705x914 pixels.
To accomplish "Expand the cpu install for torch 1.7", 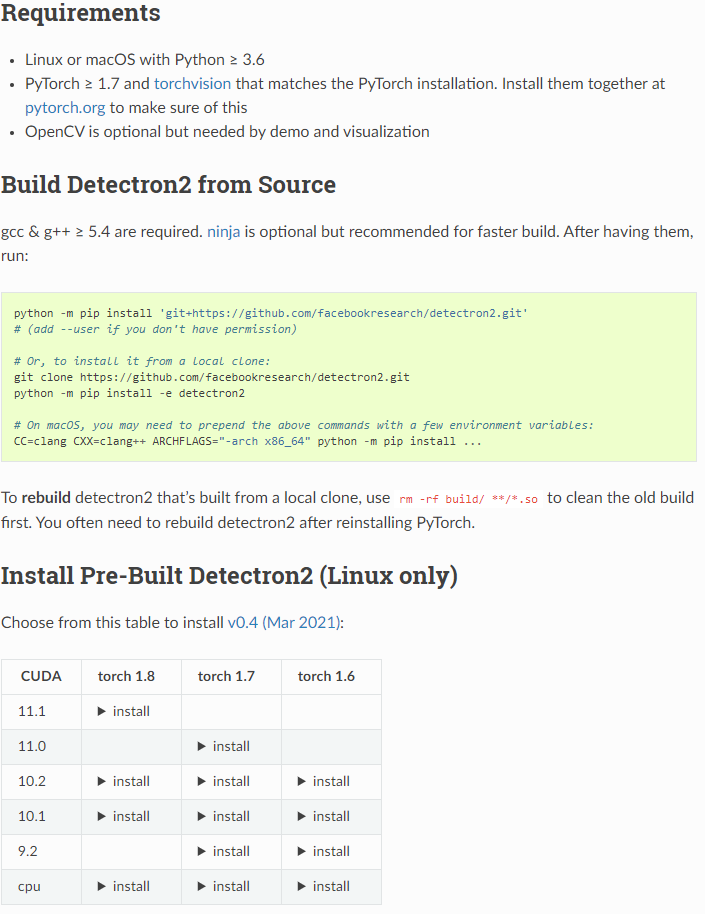I will [x=223, y=886].
